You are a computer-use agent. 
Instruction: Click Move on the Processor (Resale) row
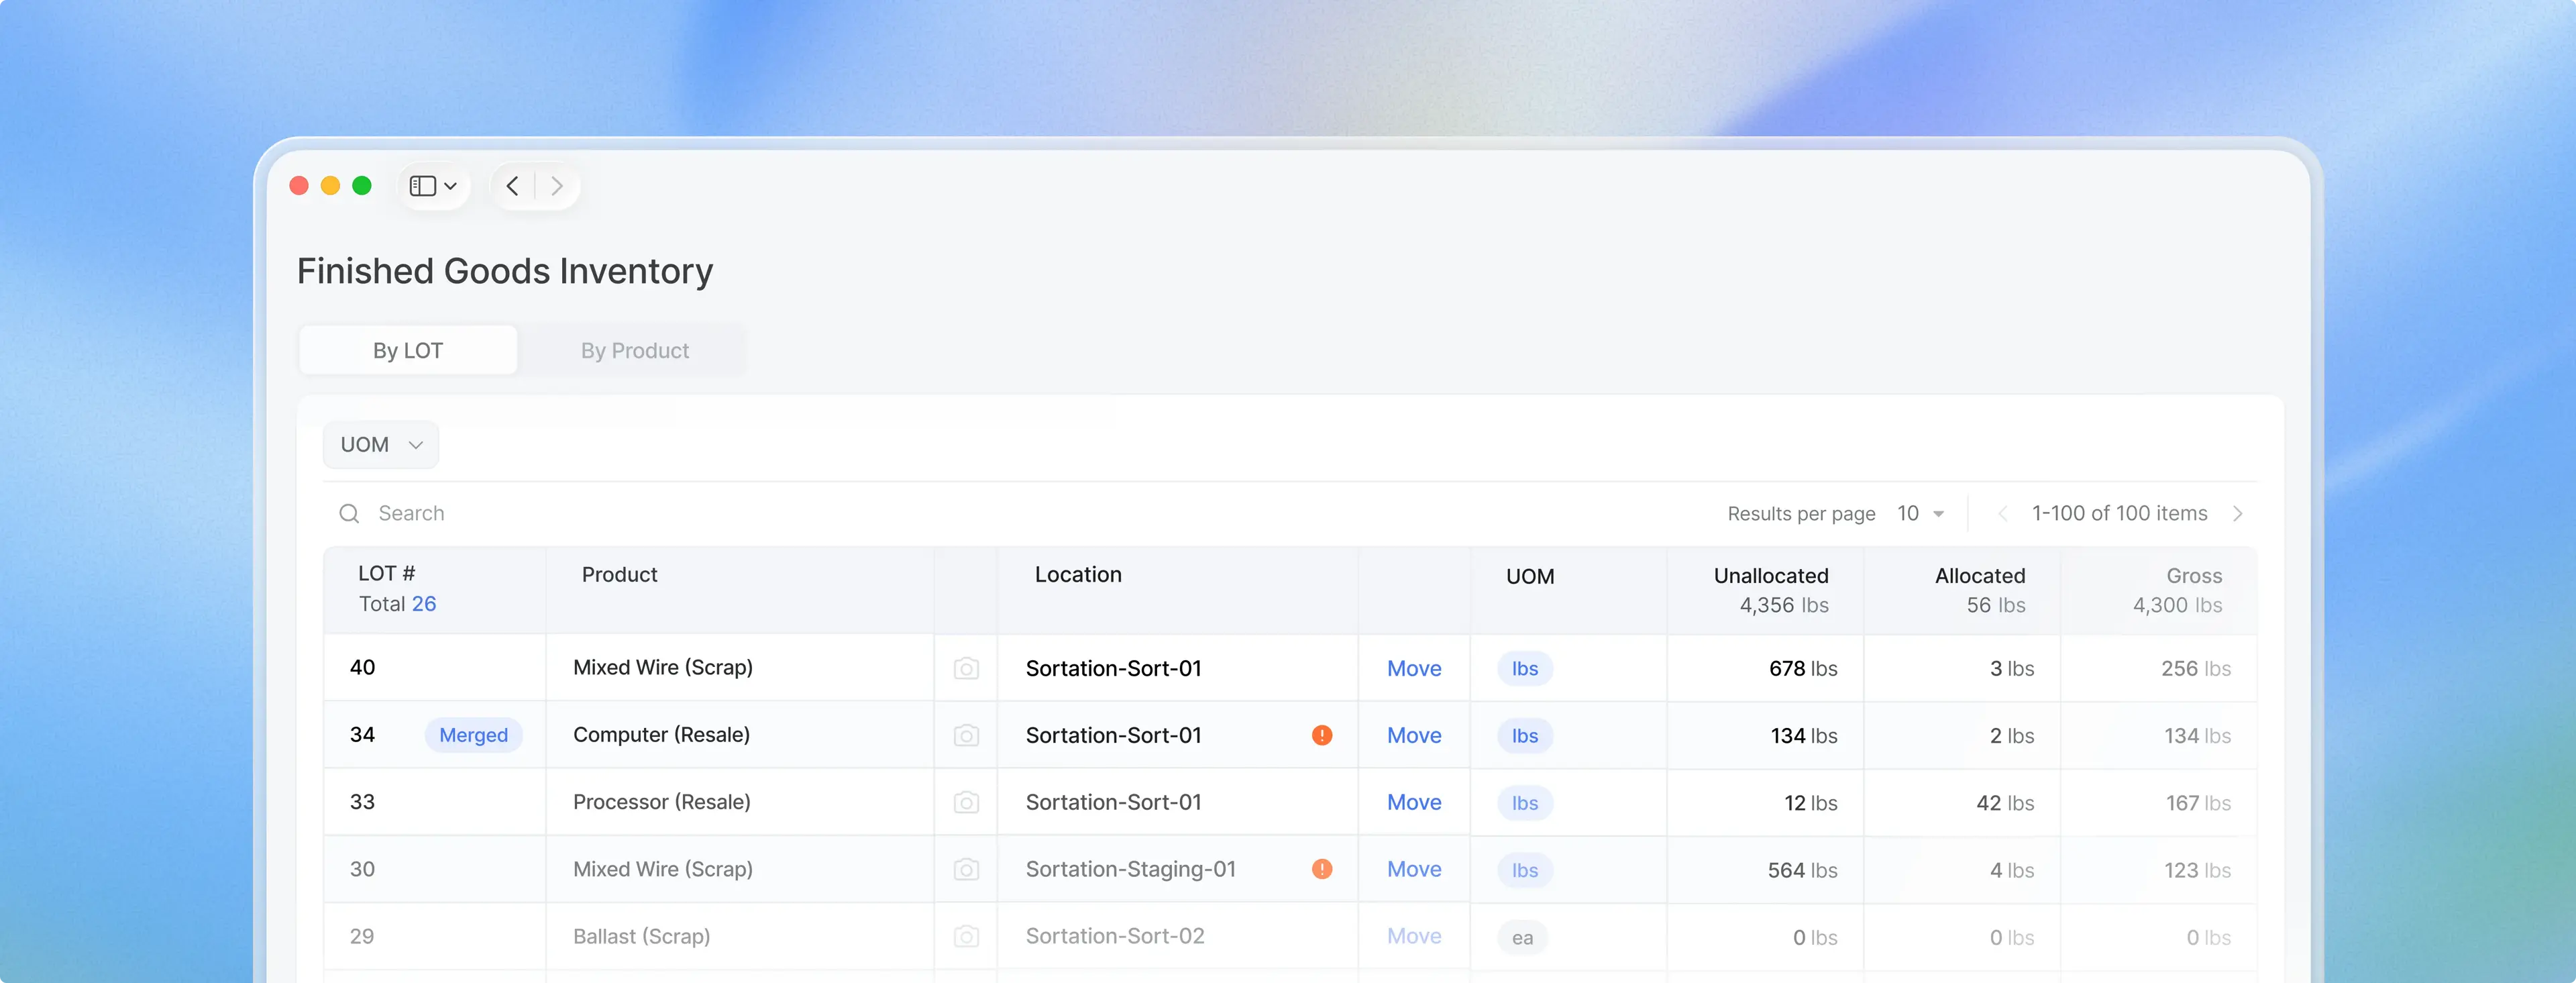1414,802
